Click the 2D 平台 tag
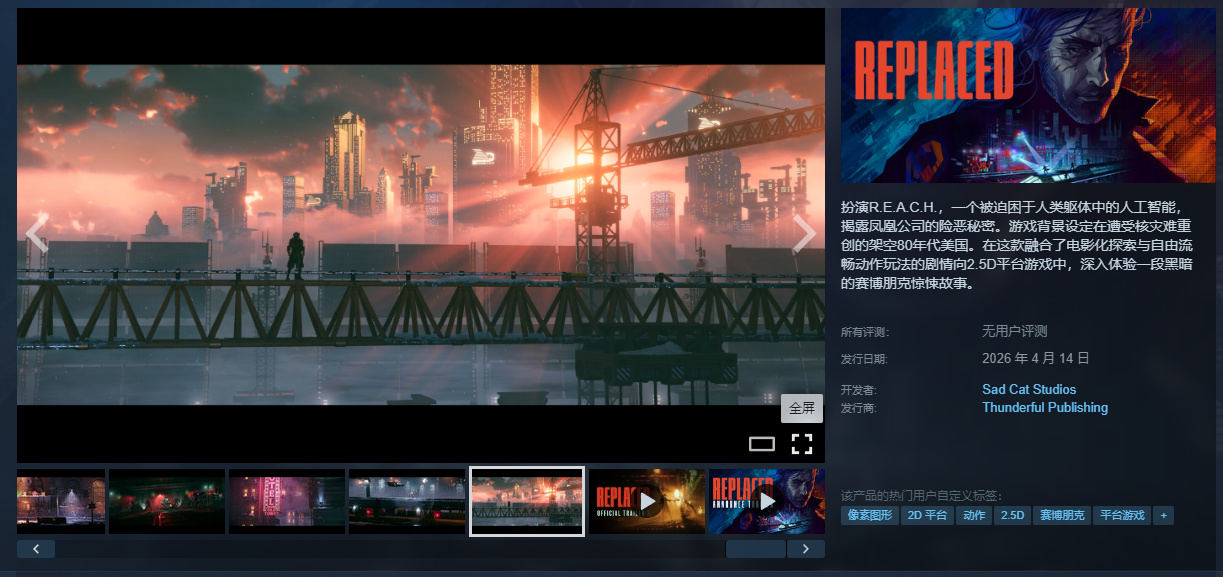The height and width of the screenshot is (577, 1223). pos(926,516)
